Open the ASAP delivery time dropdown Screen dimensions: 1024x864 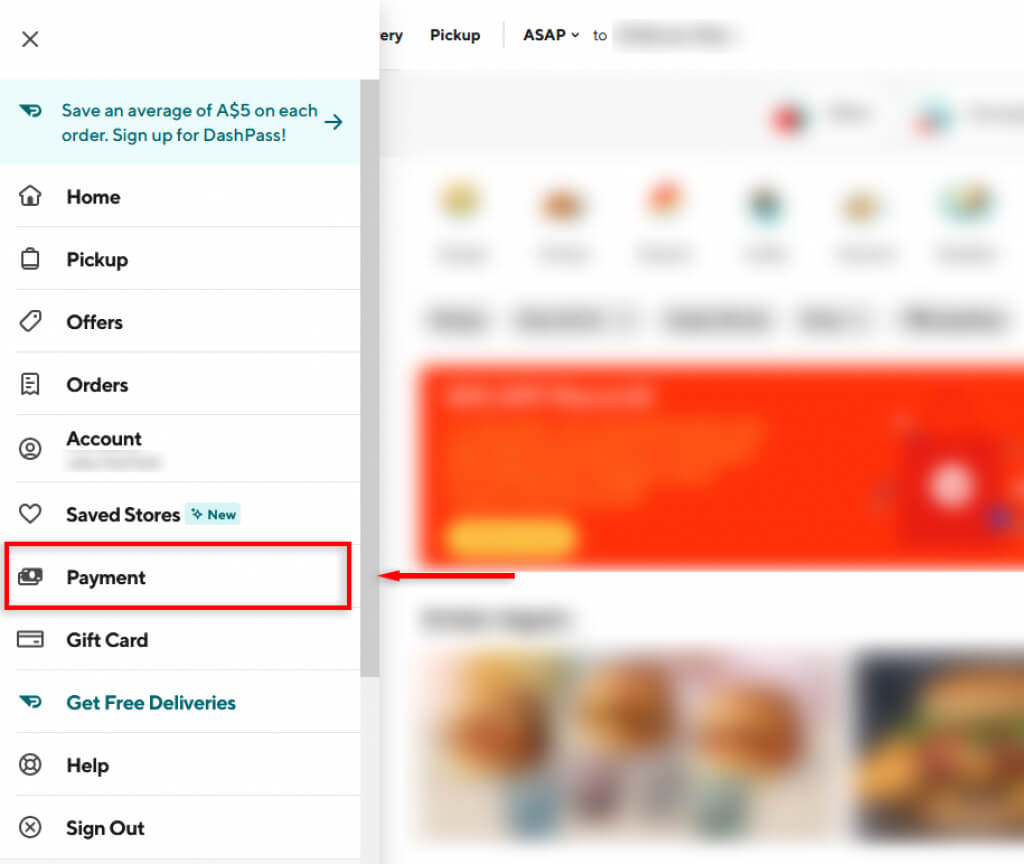(x=551, y=35)
